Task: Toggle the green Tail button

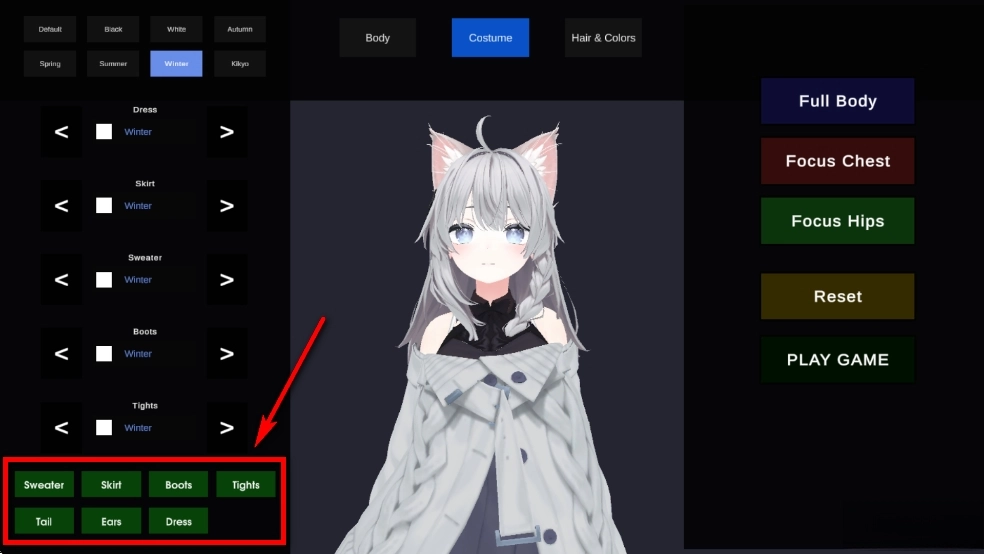Action: [x=44, y=521]
